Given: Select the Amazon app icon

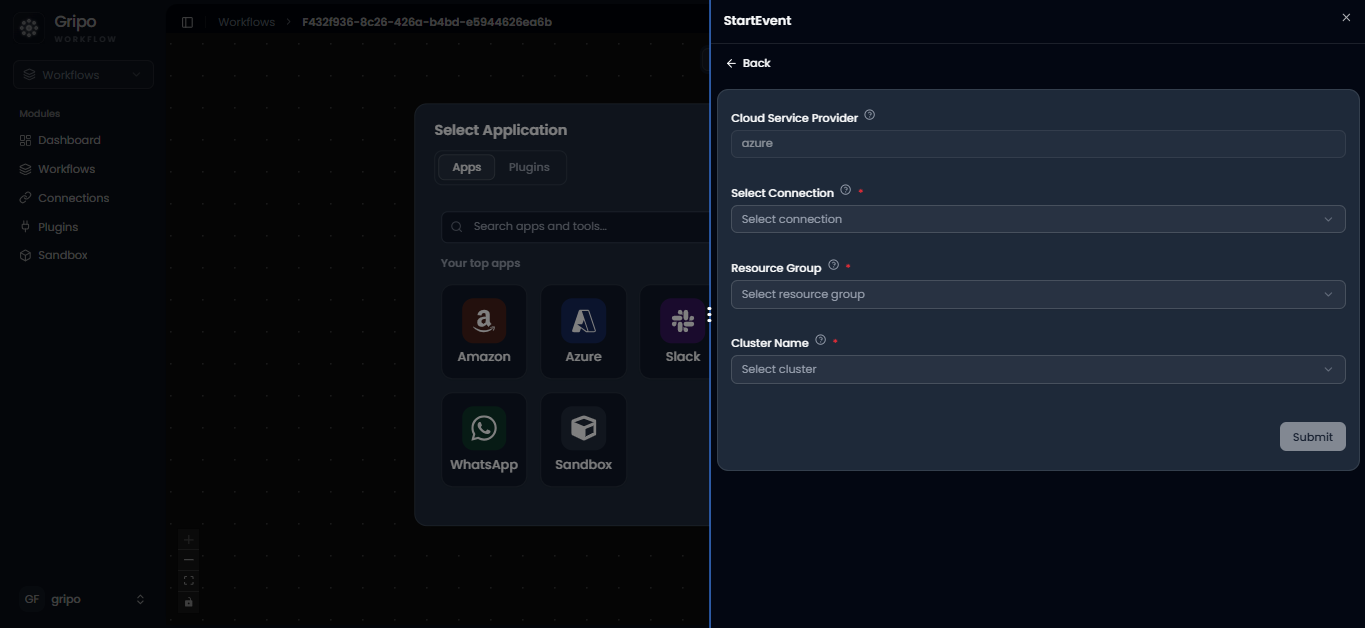Looking at the screenshot, I should pyautogui.click(x=484, y=321).
